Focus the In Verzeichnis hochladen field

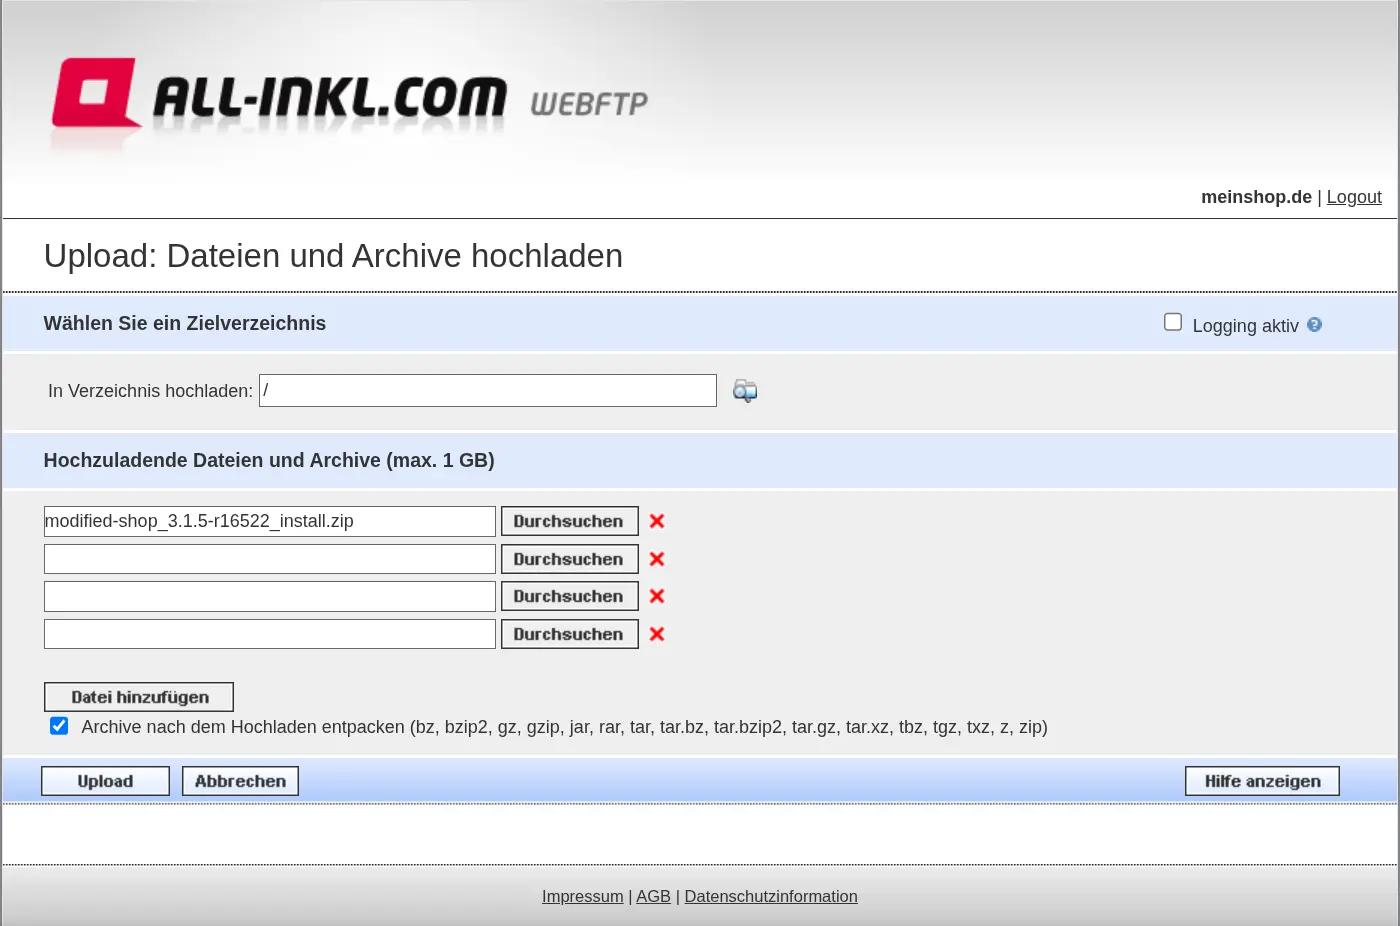tap(487, 391)
